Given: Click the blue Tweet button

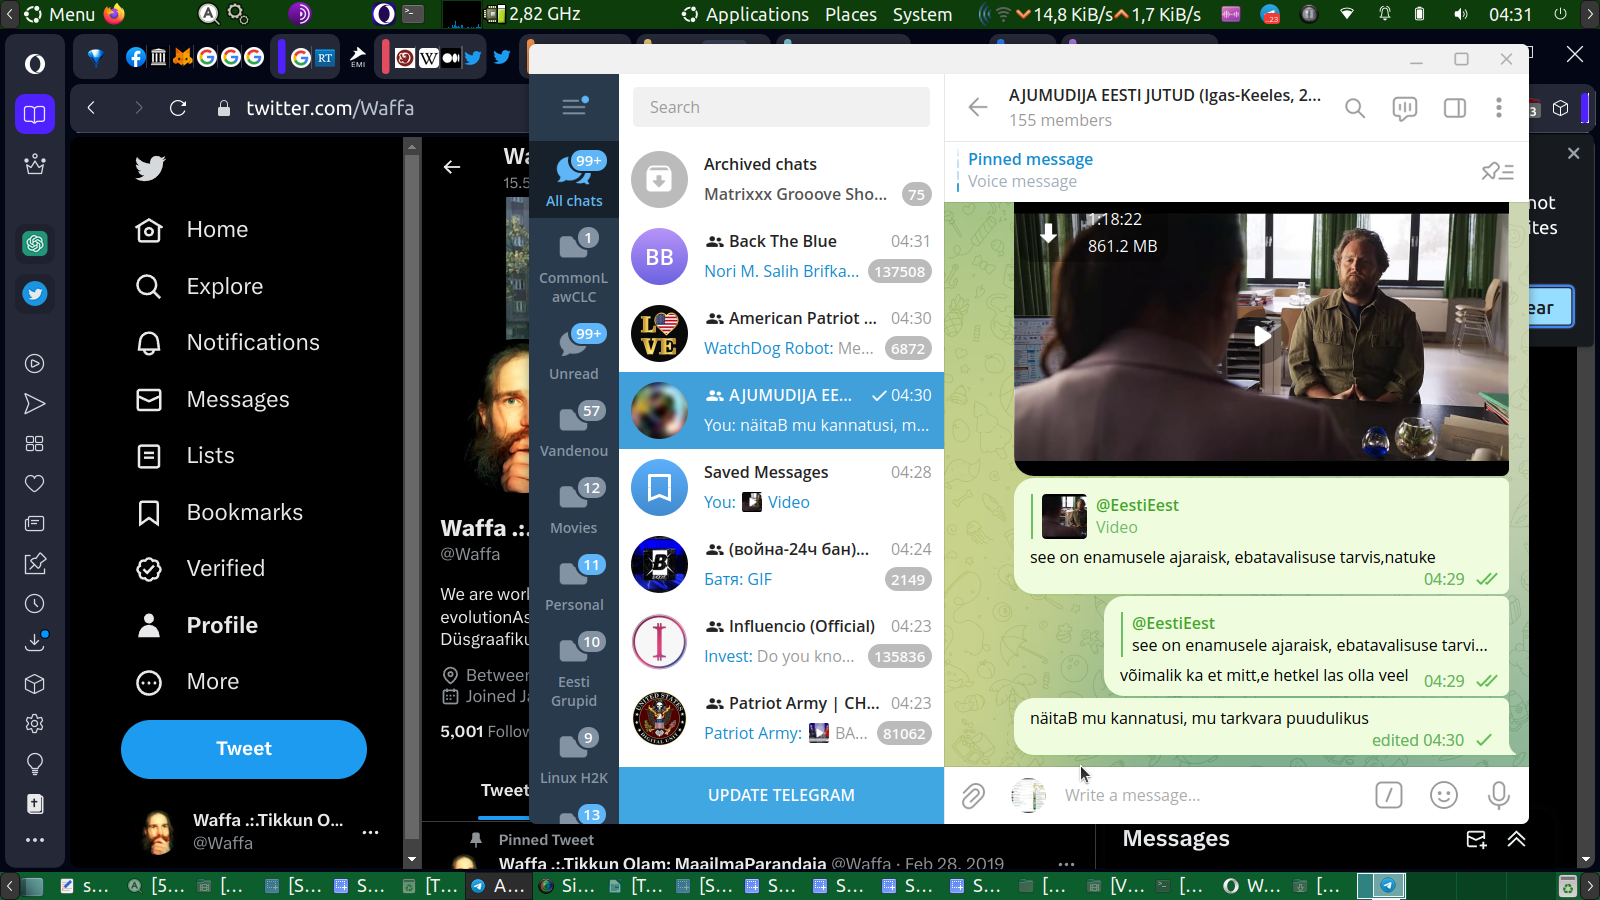Looking at the screenshot, I should click(x=244, y=749).
